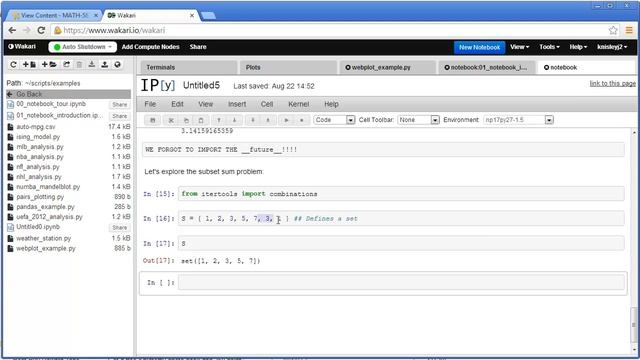Open auto-mpg.csv file
This screenshot has height=360, width=640.
point(36,127)
